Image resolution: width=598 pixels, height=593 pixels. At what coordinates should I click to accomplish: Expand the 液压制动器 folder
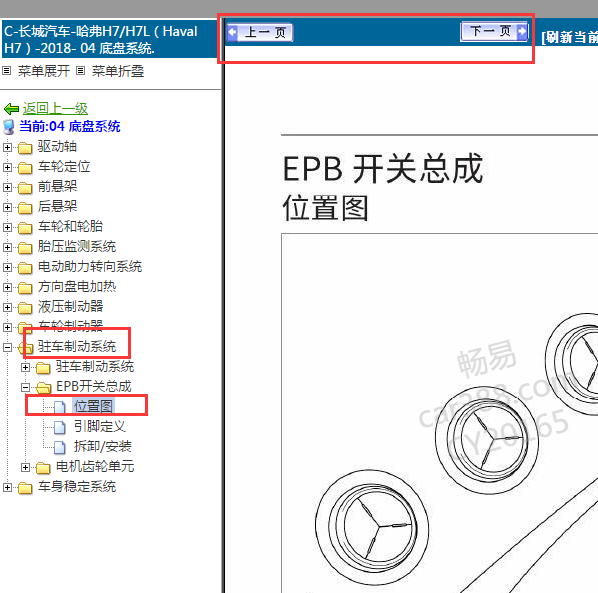[7, 307]
